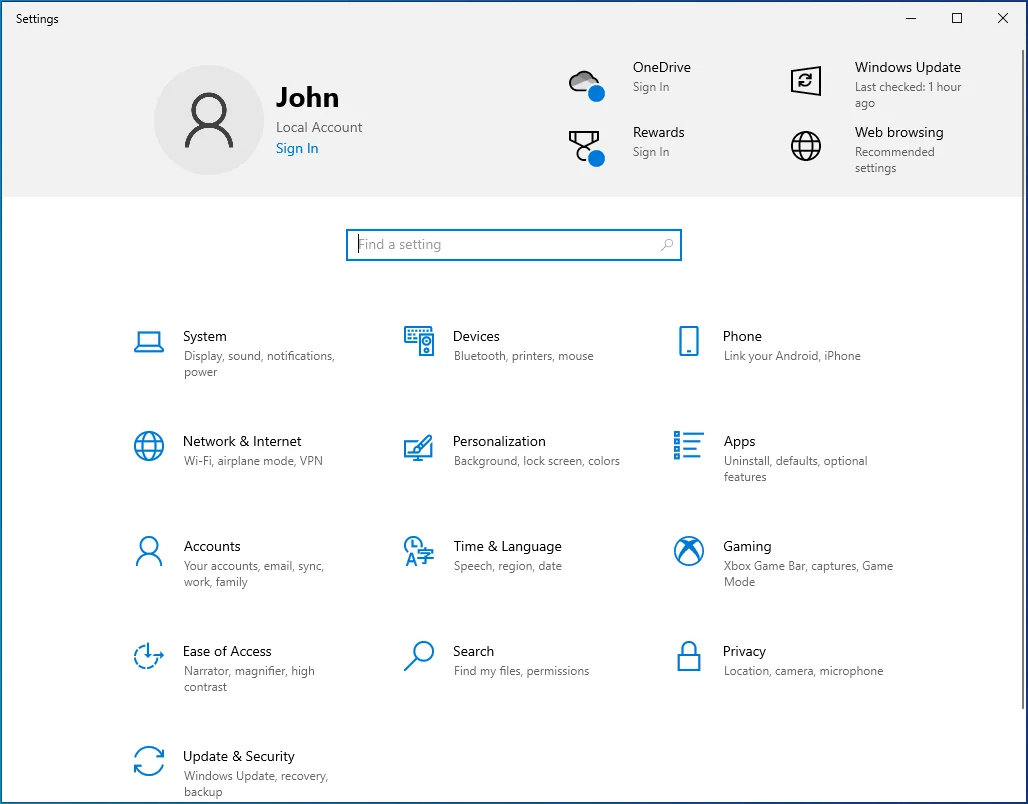Open the System laptop icon
Image resolution: width=1028 pixels, height=804 pixels.
pos(149,342)
